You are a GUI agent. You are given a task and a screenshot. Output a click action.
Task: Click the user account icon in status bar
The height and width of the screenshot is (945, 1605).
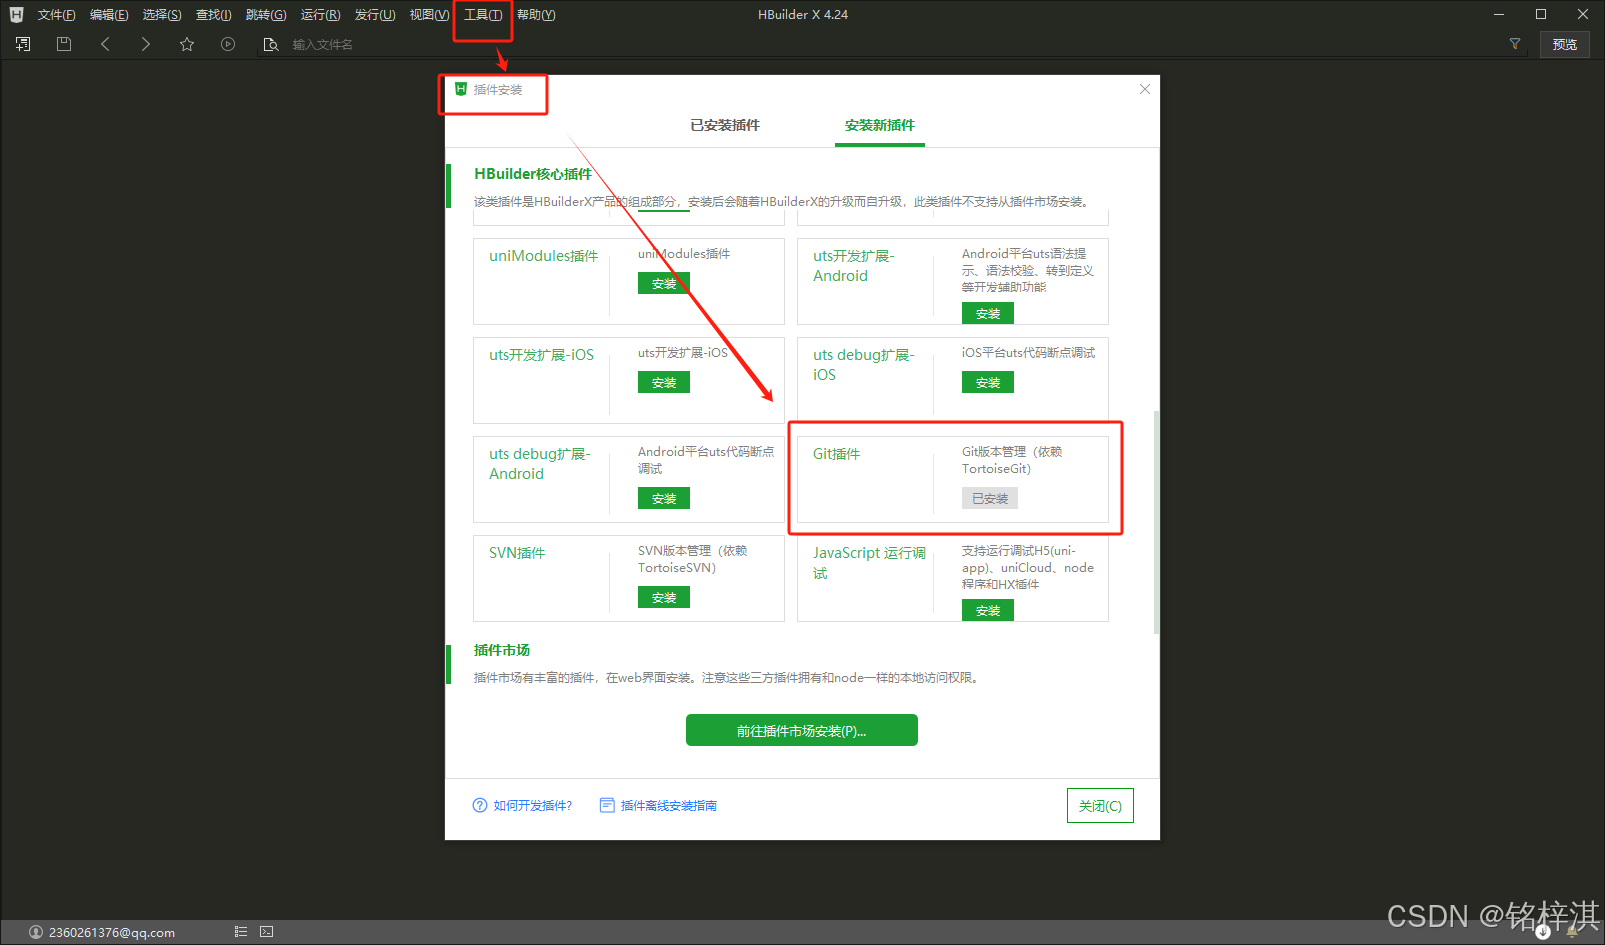[36, 932]
